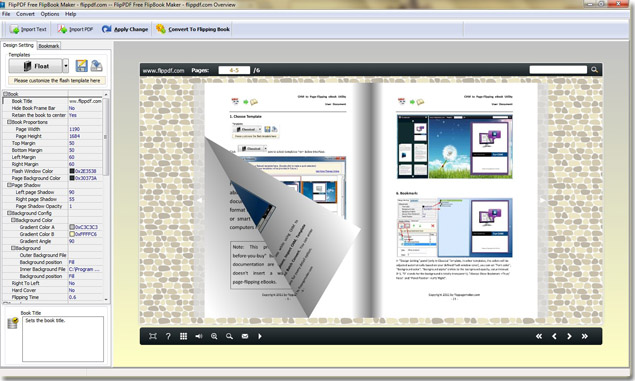Image resolution: width=635 pixels, height=381 pixels.
Task: Share by email envelope icon
Action: pyautogui.click(x=245, y=336)
